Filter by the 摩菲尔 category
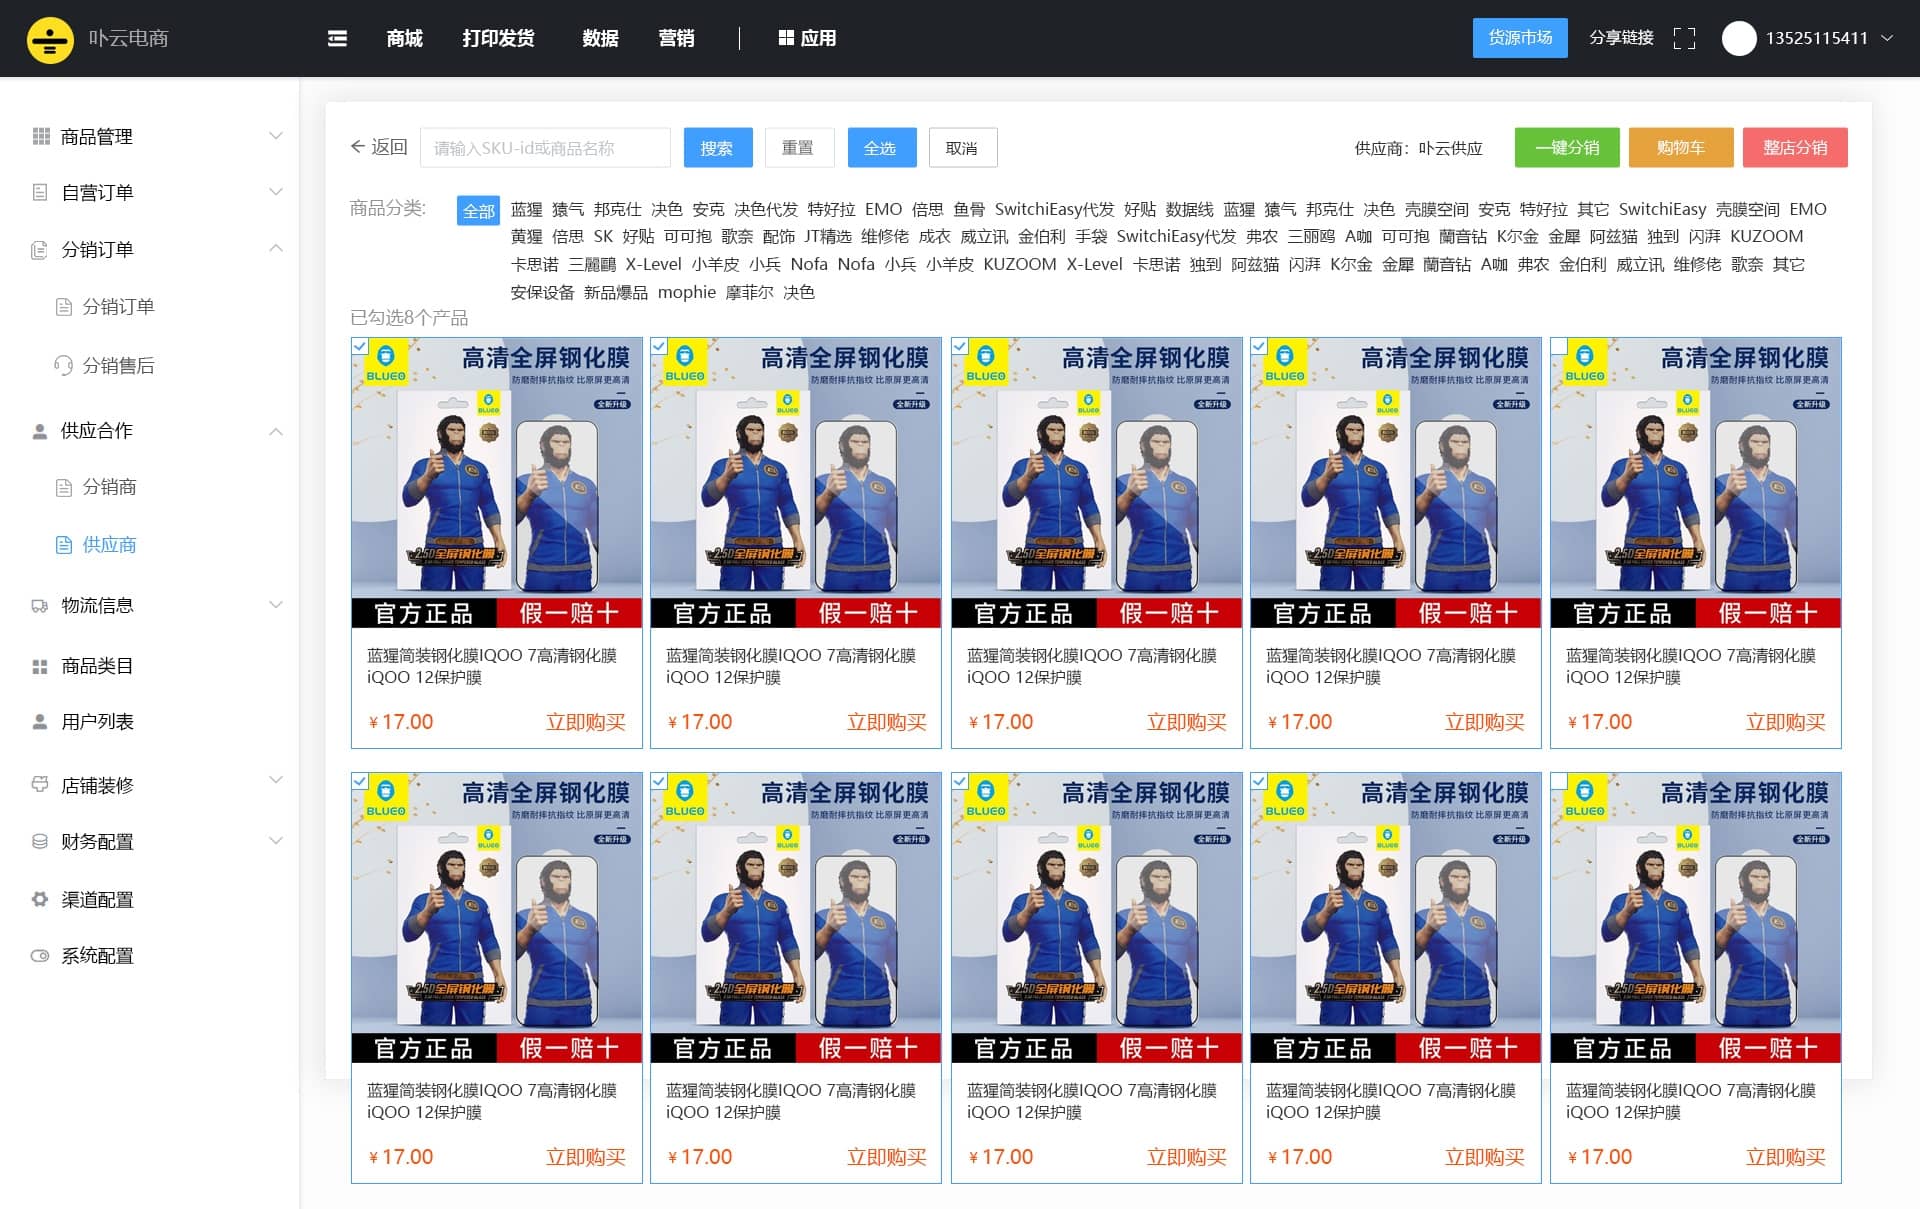This screenshot has height=1209, width=1920. pos(750,292)
